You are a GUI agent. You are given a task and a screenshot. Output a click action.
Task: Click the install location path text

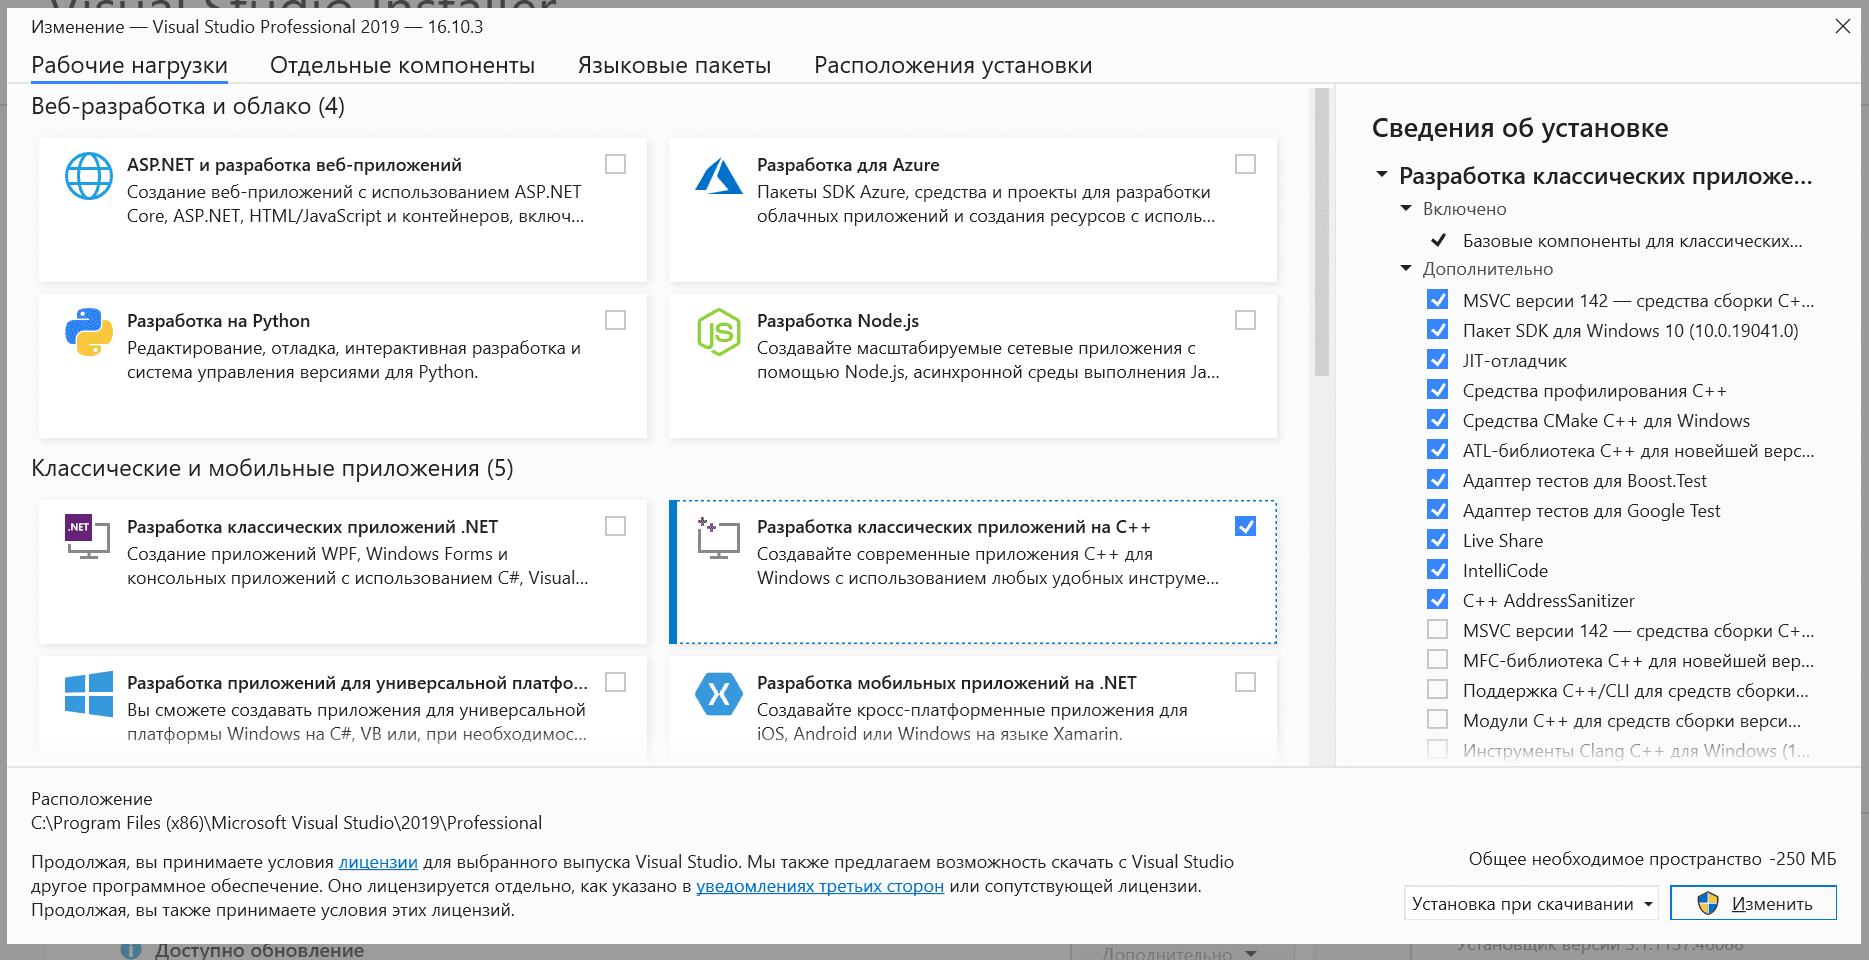[x=286, y=823]
